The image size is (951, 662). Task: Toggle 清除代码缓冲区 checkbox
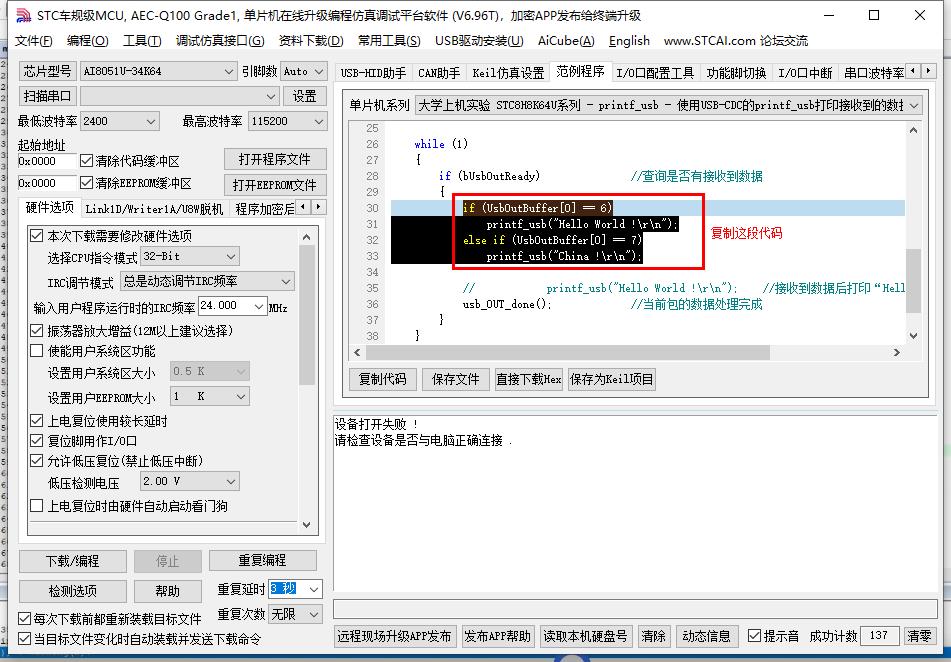pyautogui.click(x=86, y=159)
